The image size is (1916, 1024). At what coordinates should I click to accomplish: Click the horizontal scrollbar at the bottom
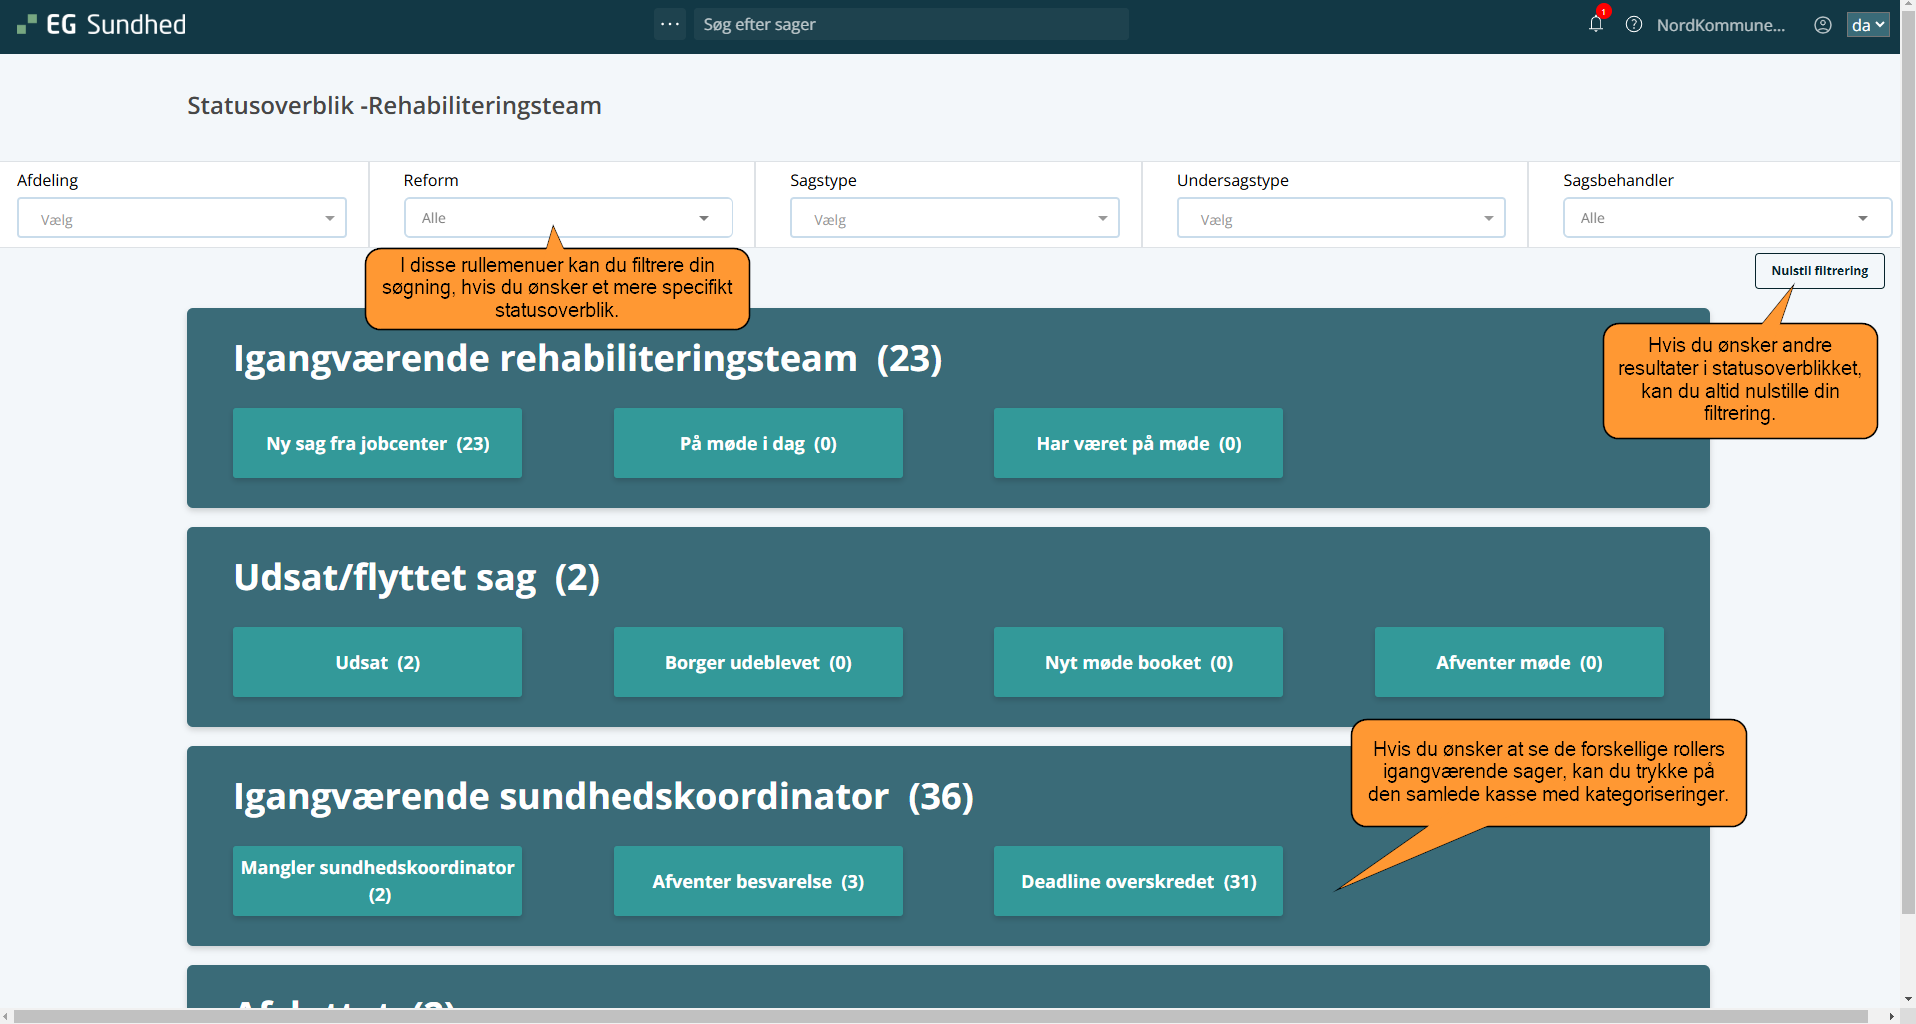point(940,1016)
